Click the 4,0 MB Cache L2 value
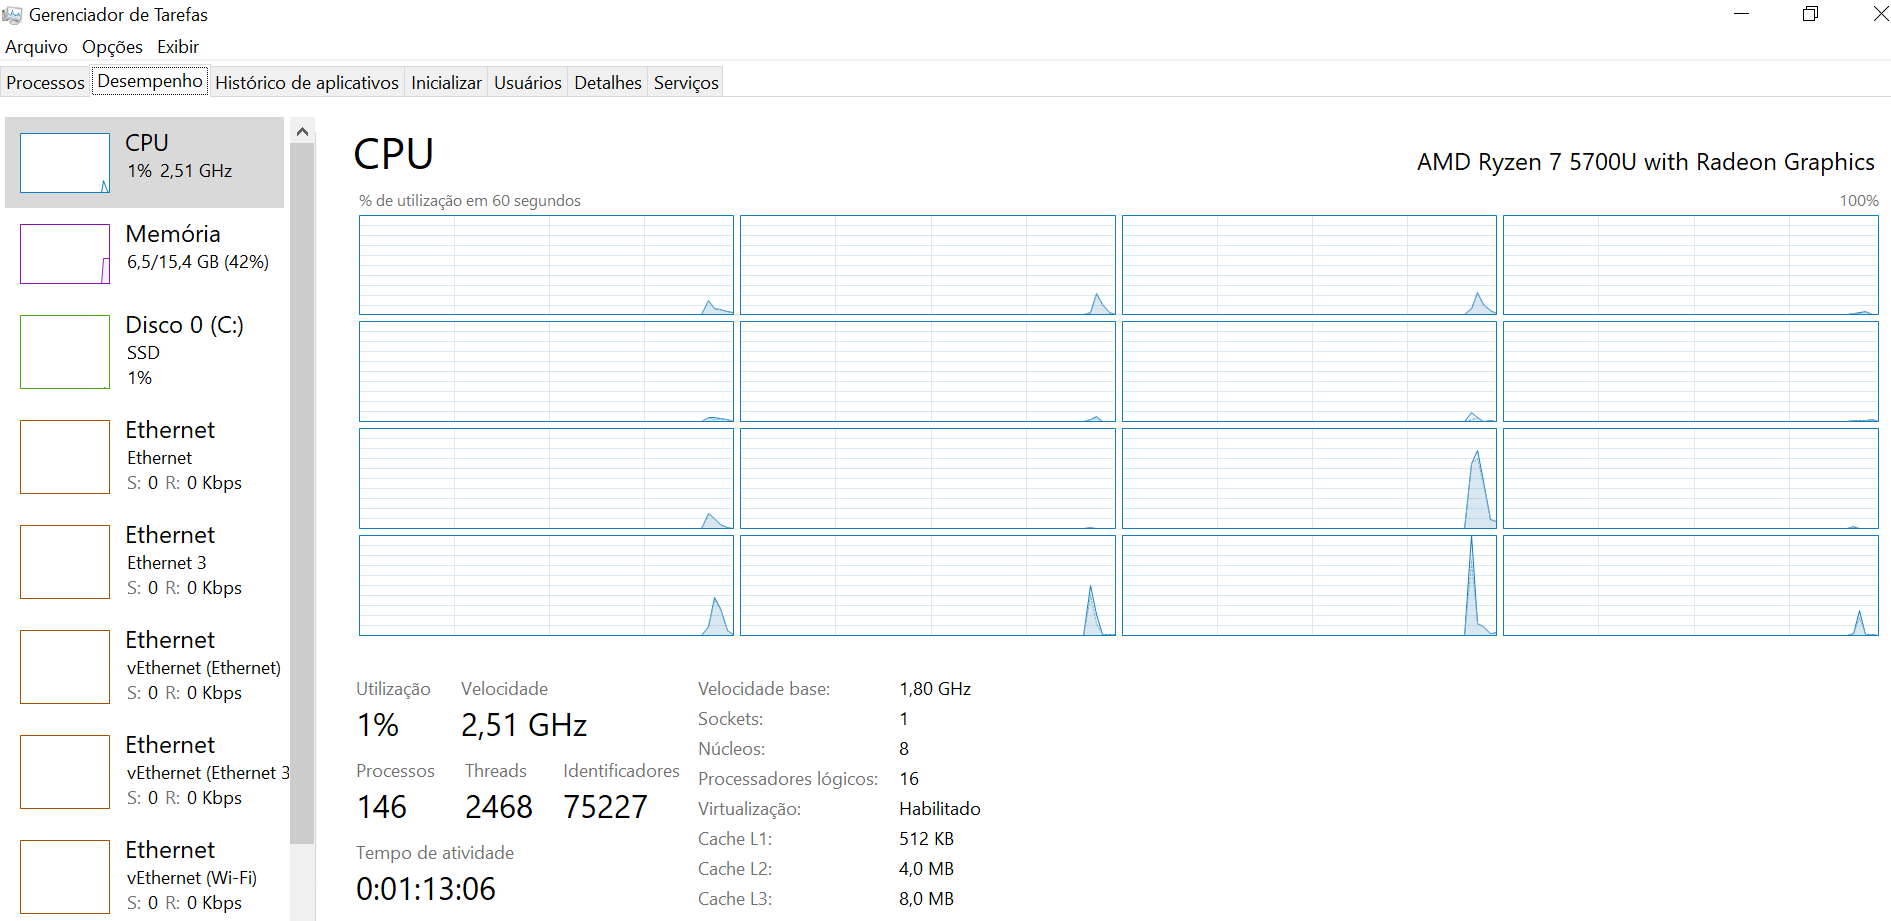 pyautogui.click(x=926, y=869)
